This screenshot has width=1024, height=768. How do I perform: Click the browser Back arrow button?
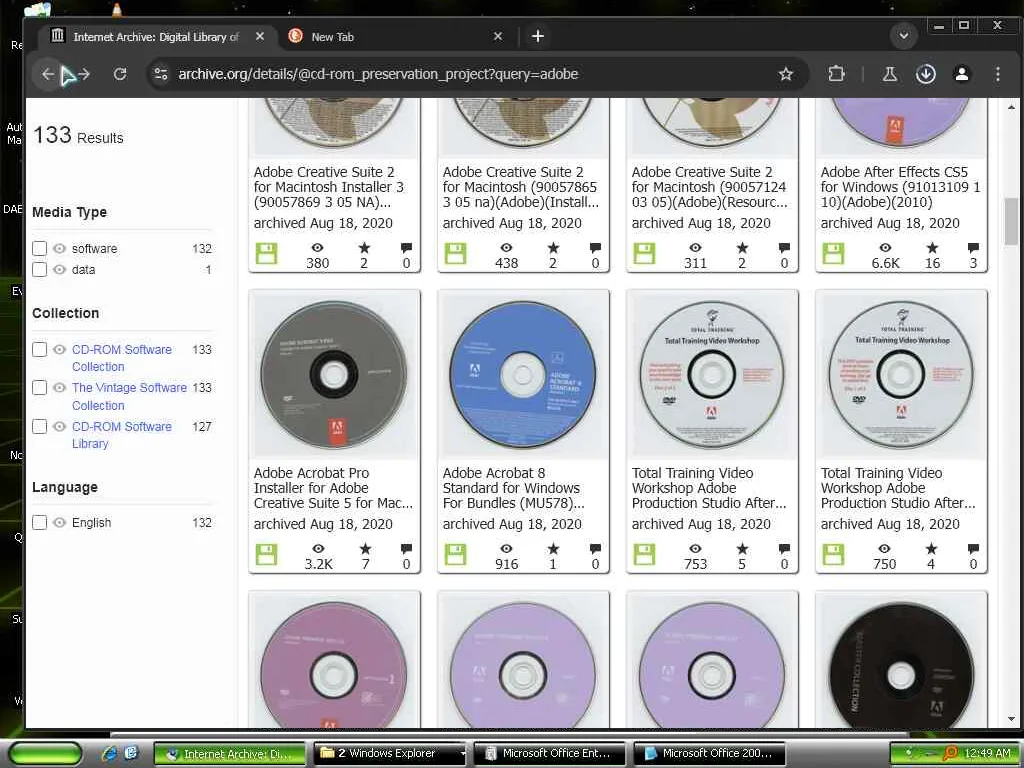[48, 74]
